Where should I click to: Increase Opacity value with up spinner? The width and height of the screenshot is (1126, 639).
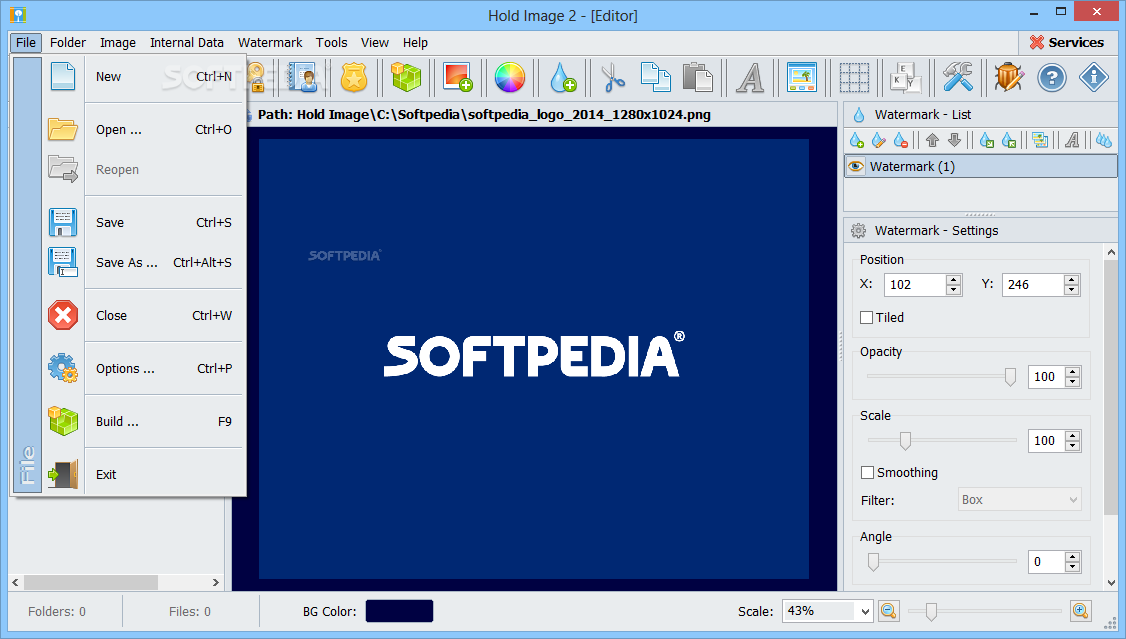1073,372
